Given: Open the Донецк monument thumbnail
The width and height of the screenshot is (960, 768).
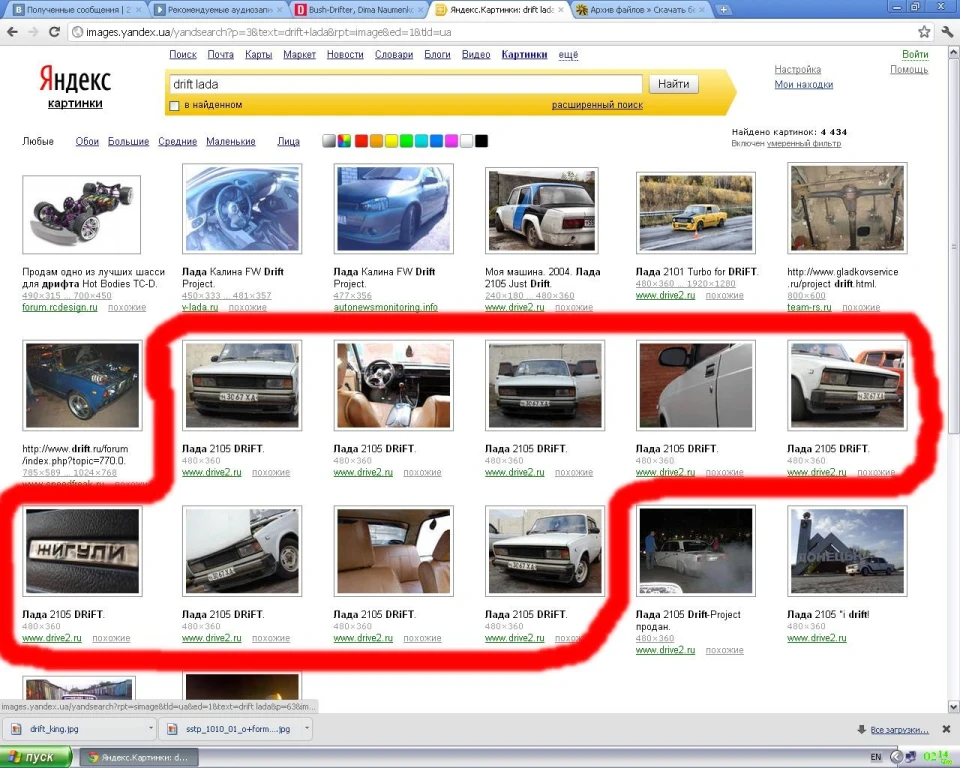Looking at the screenshot, I should [x=847, y=551].
